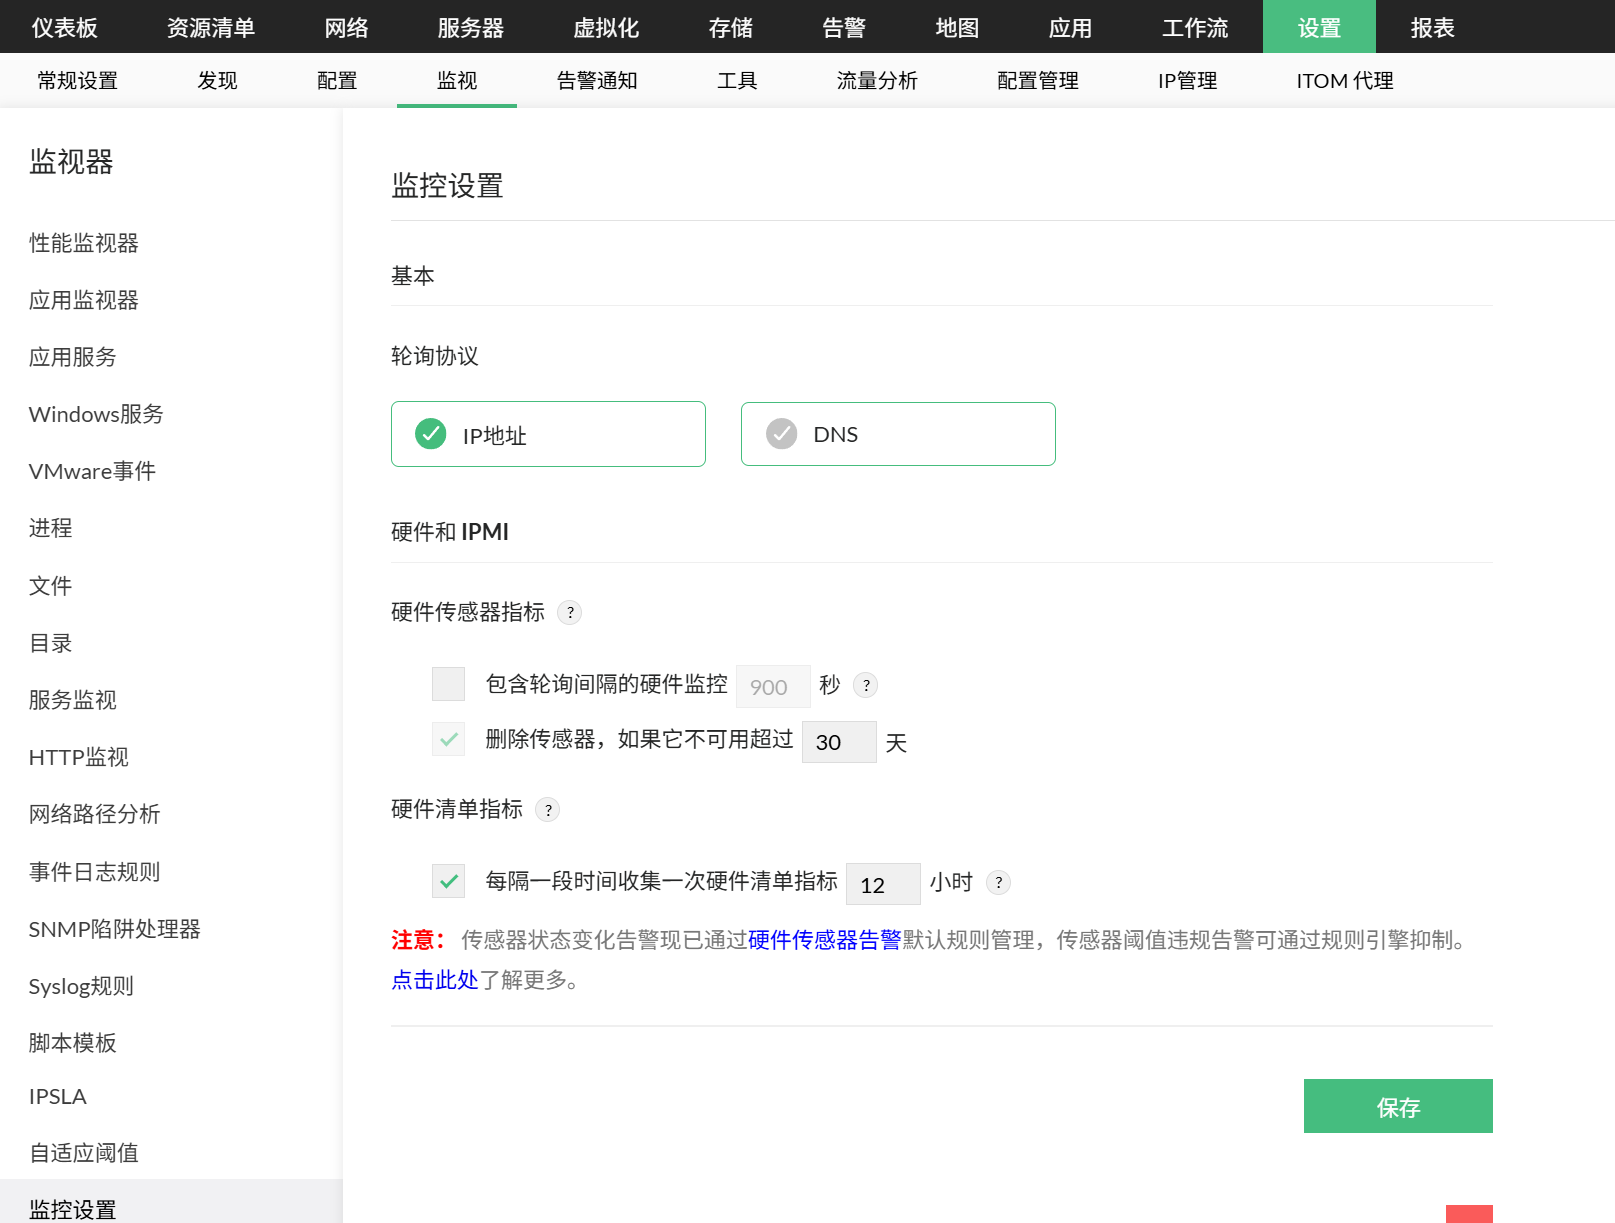The height and width of the screenshot is (1223, 1615).
Task: Open 性能监视器 in sidebar
Action: tap(84, 243)
